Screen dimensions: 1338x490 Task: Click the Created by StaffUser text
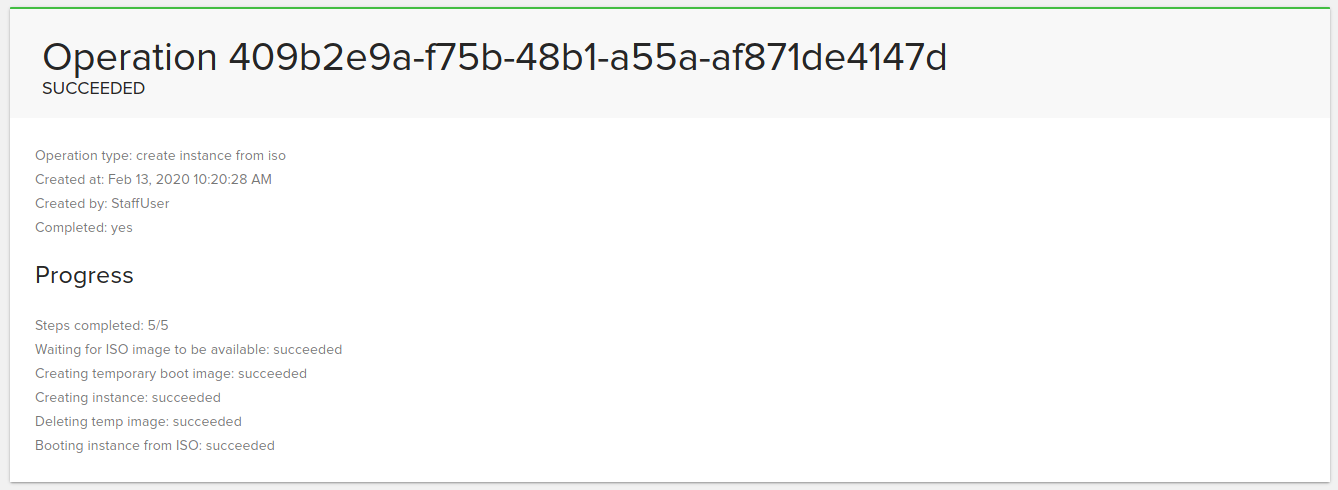pyautogui.click(x=102, y=204)
